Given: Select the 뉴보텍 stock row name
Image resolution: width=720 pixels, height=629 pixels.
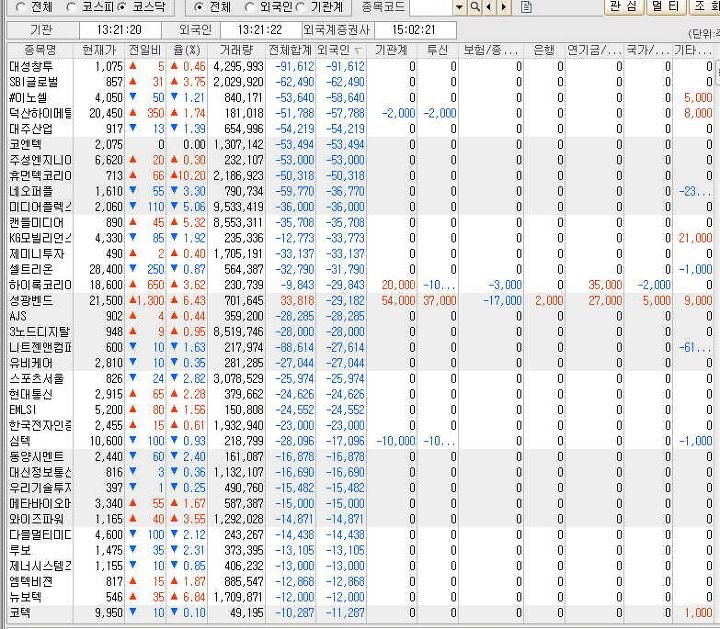Looking at the screenshot, I should point(25,597).
